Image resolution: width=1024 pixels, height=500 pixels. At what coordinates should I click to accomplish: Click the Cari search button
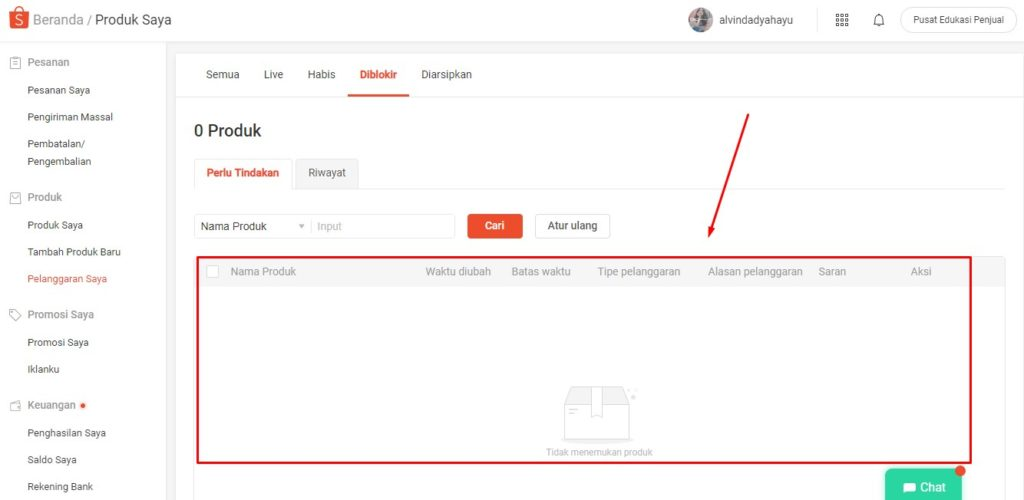[494, 226]
